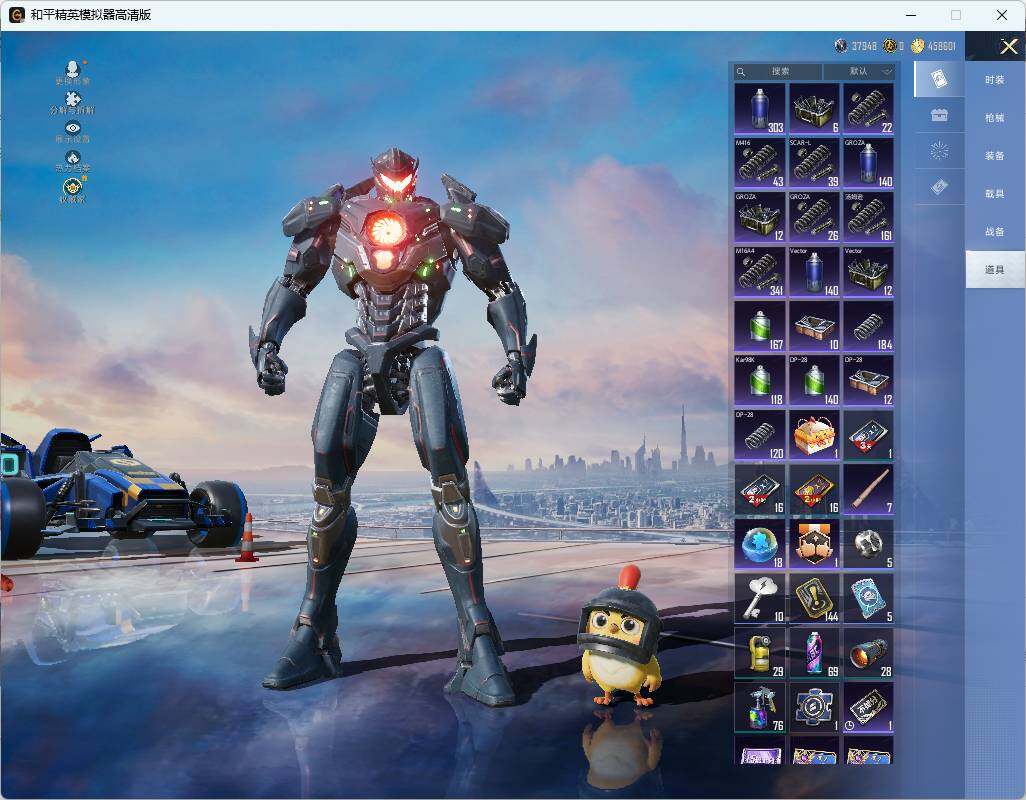
Task: Select the DP-28 spring item with 120
Action: pyautogui.click(x=760, y=435)
